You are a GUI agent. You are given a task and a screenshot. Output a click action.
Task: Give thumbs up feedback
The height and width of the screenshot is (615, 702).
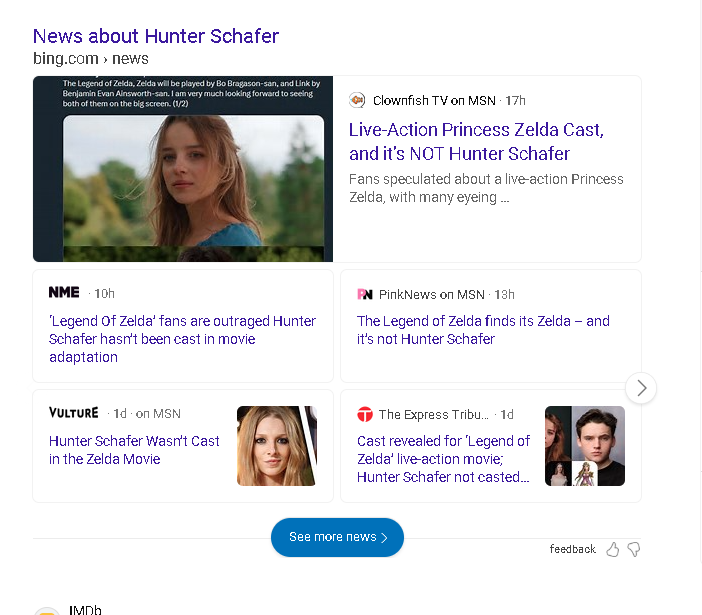click(612, 549)
